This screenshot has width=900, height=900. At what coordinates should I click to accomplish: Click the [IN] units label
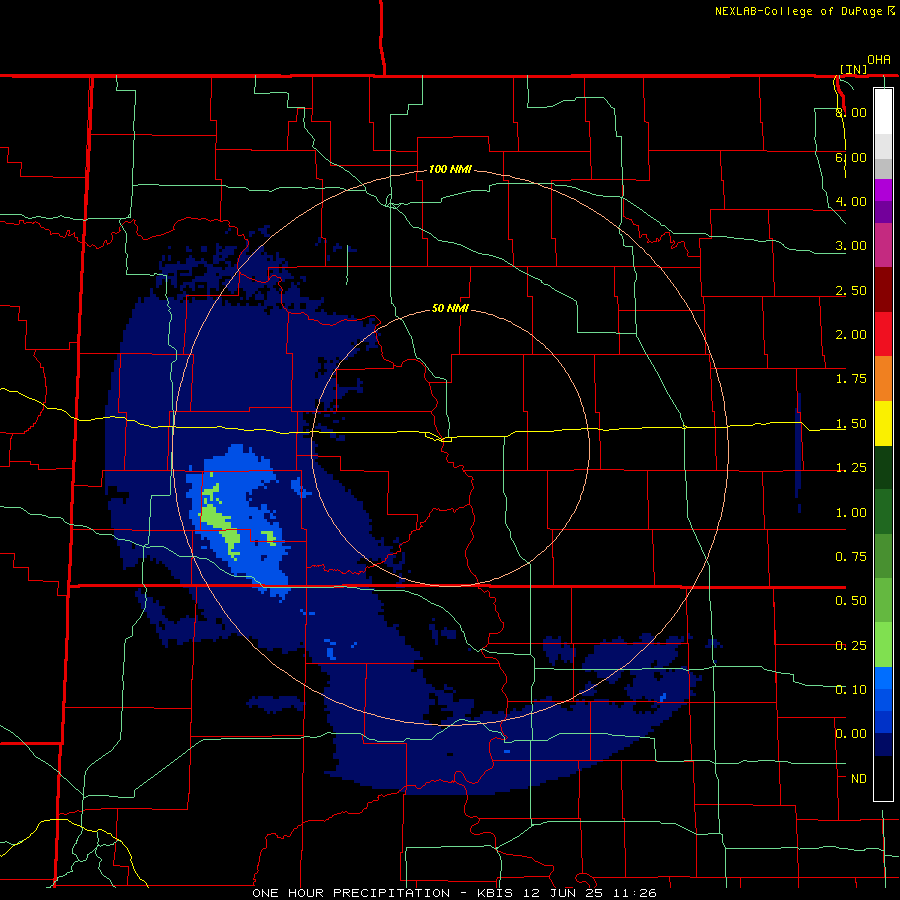coord(854,69)
